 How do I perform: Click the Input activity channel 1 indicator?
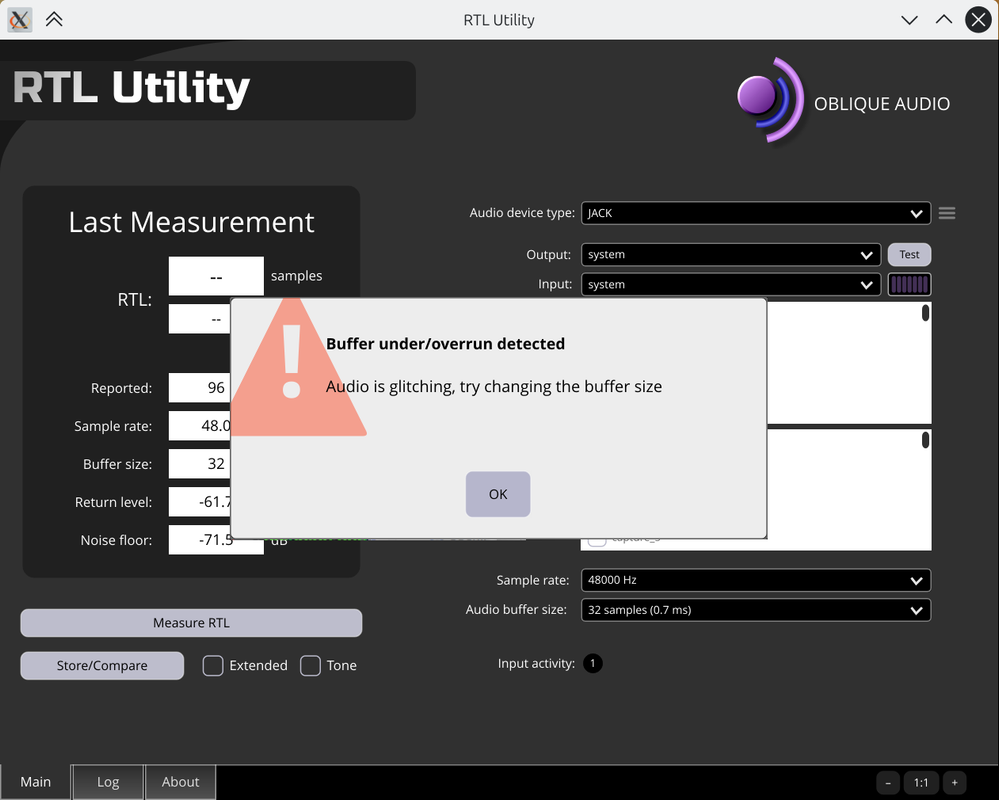click(593, 664)
